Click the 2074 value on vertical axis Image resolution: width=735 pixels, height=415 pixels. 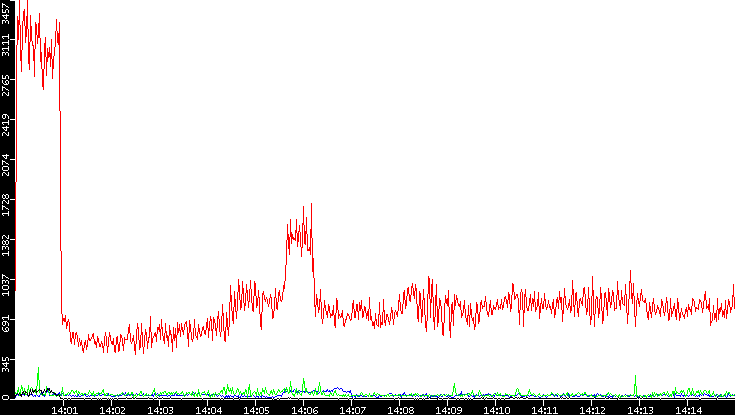tap(6, 165)
